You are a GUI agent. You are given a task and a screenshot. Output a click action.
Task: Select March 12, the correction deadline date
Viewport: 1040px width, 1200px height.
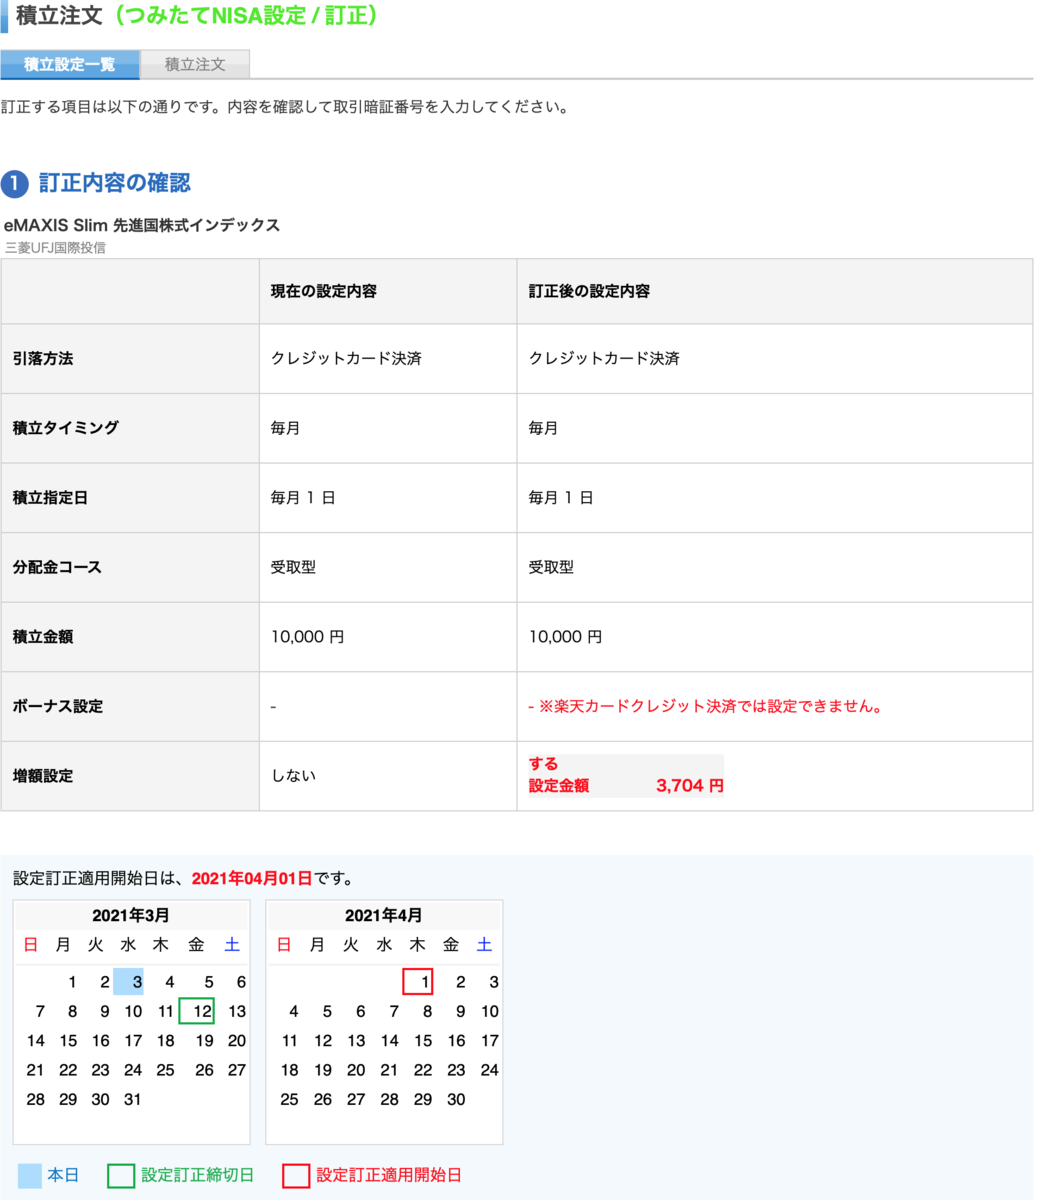(x=200, y=1011)
